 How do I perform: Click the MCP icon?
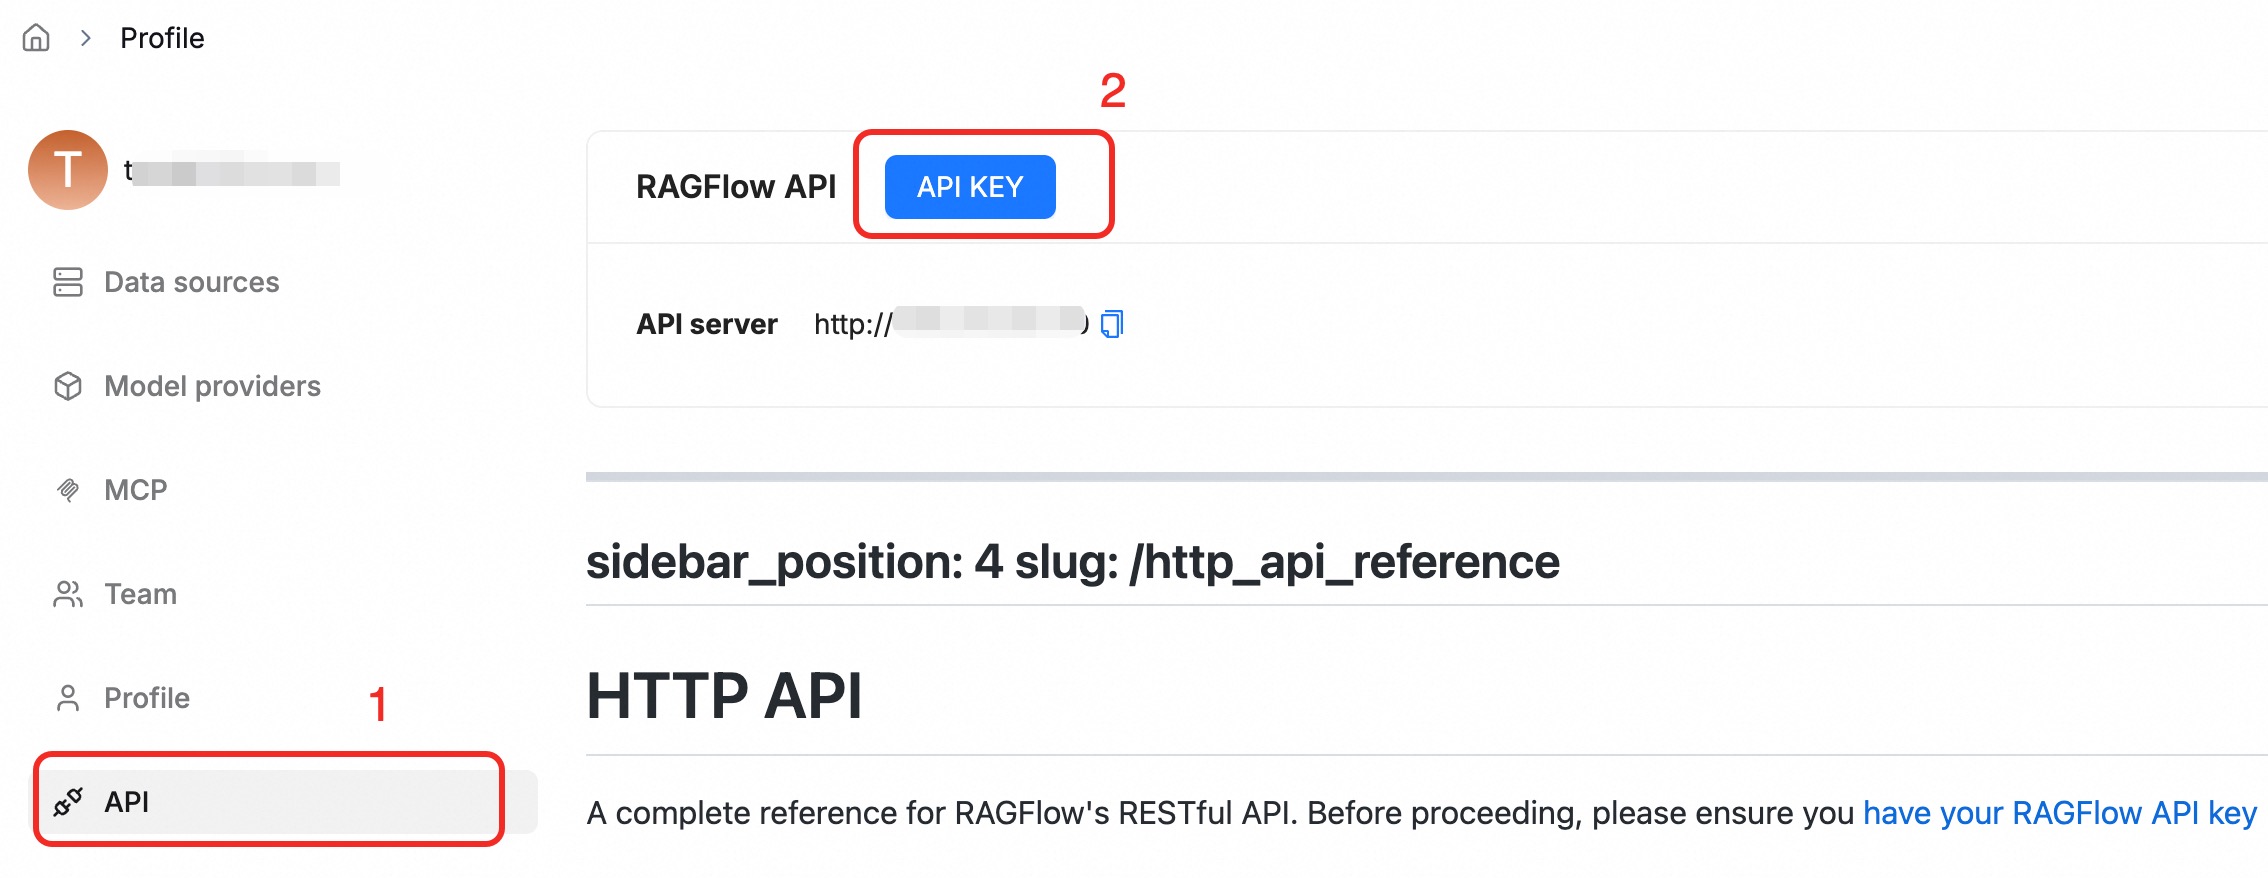click(x=68, y=490)
